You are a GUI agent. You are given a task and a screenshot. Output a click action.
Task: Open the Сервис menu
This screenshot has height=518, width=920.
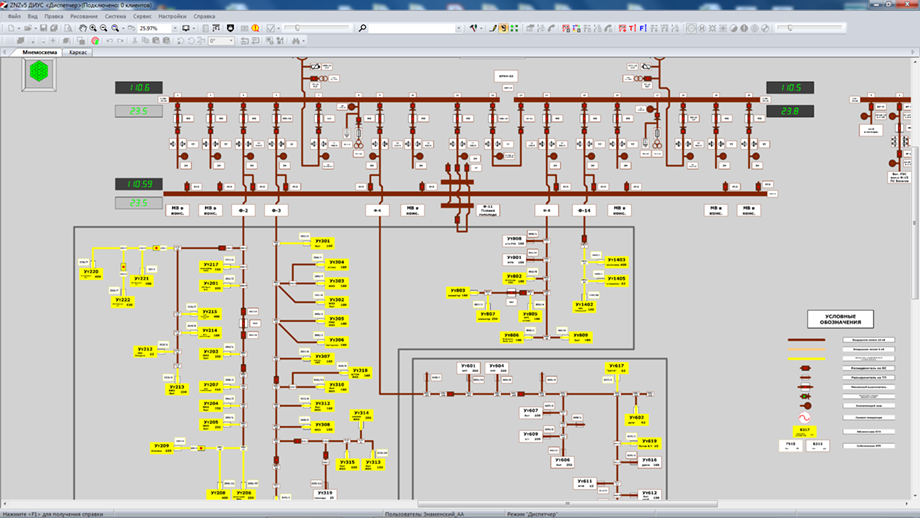click(x=142, y=17)
